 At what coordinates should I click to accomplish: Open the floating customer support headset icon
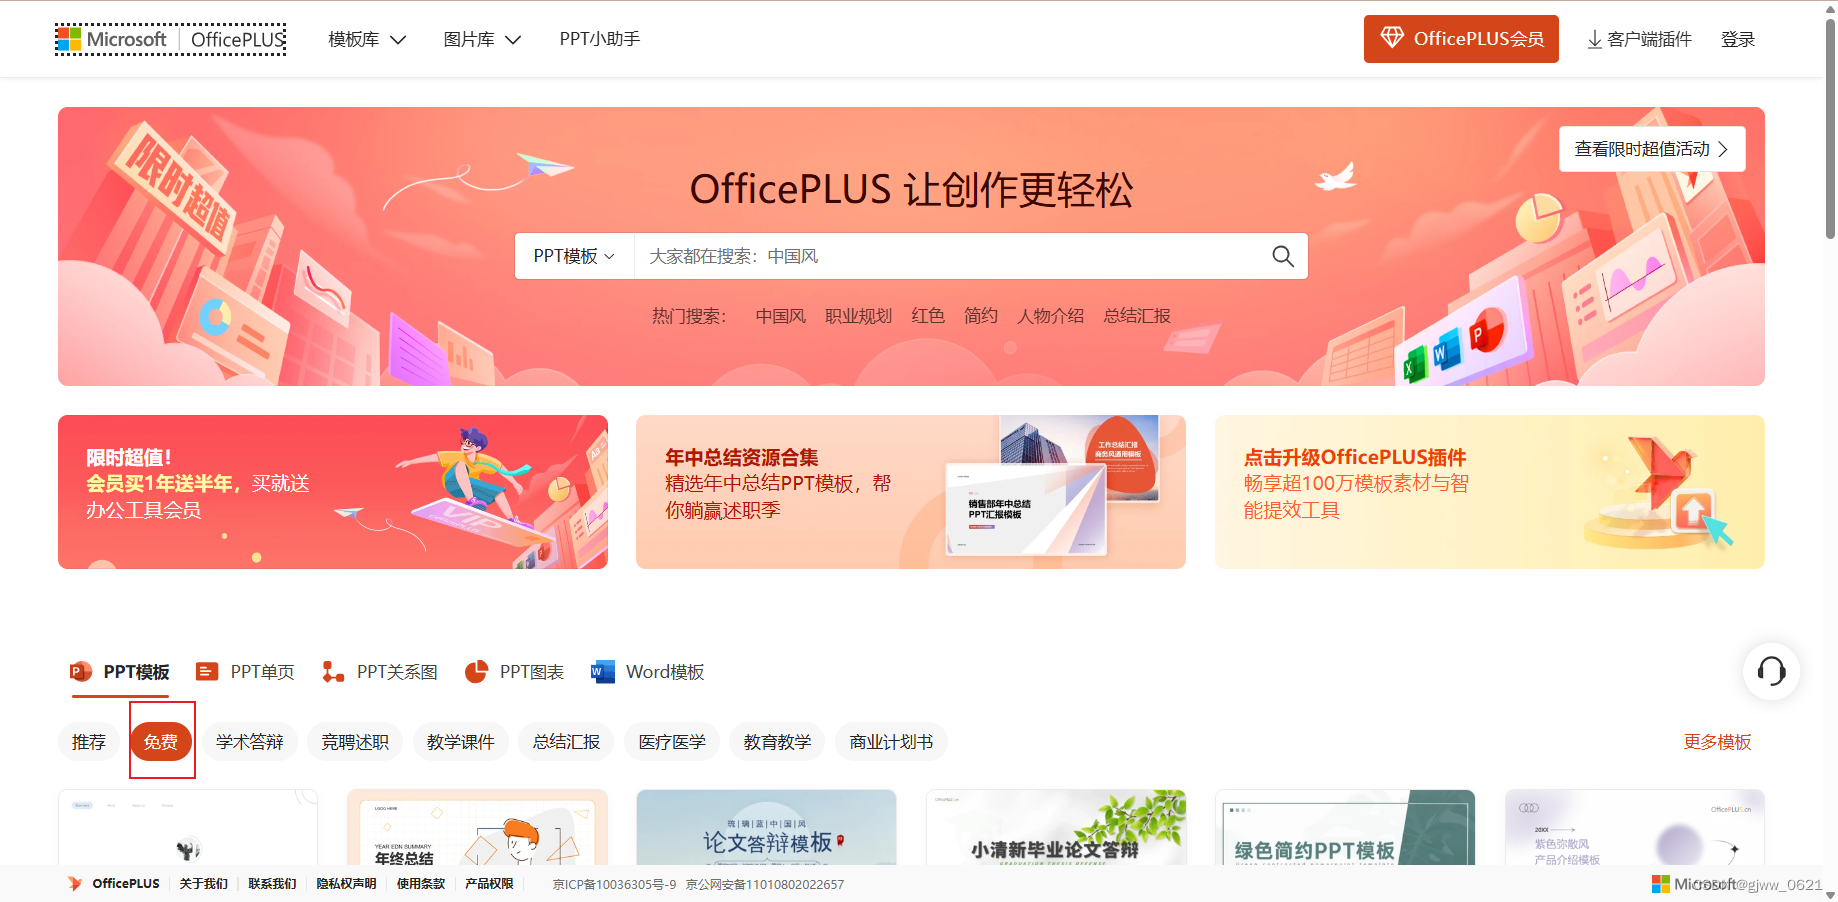click(x=1770, y=672)
